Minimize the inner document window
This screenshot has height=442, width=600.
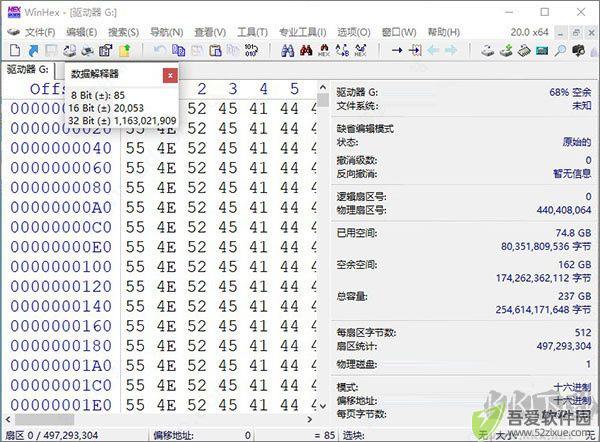(x=561, y=33)
